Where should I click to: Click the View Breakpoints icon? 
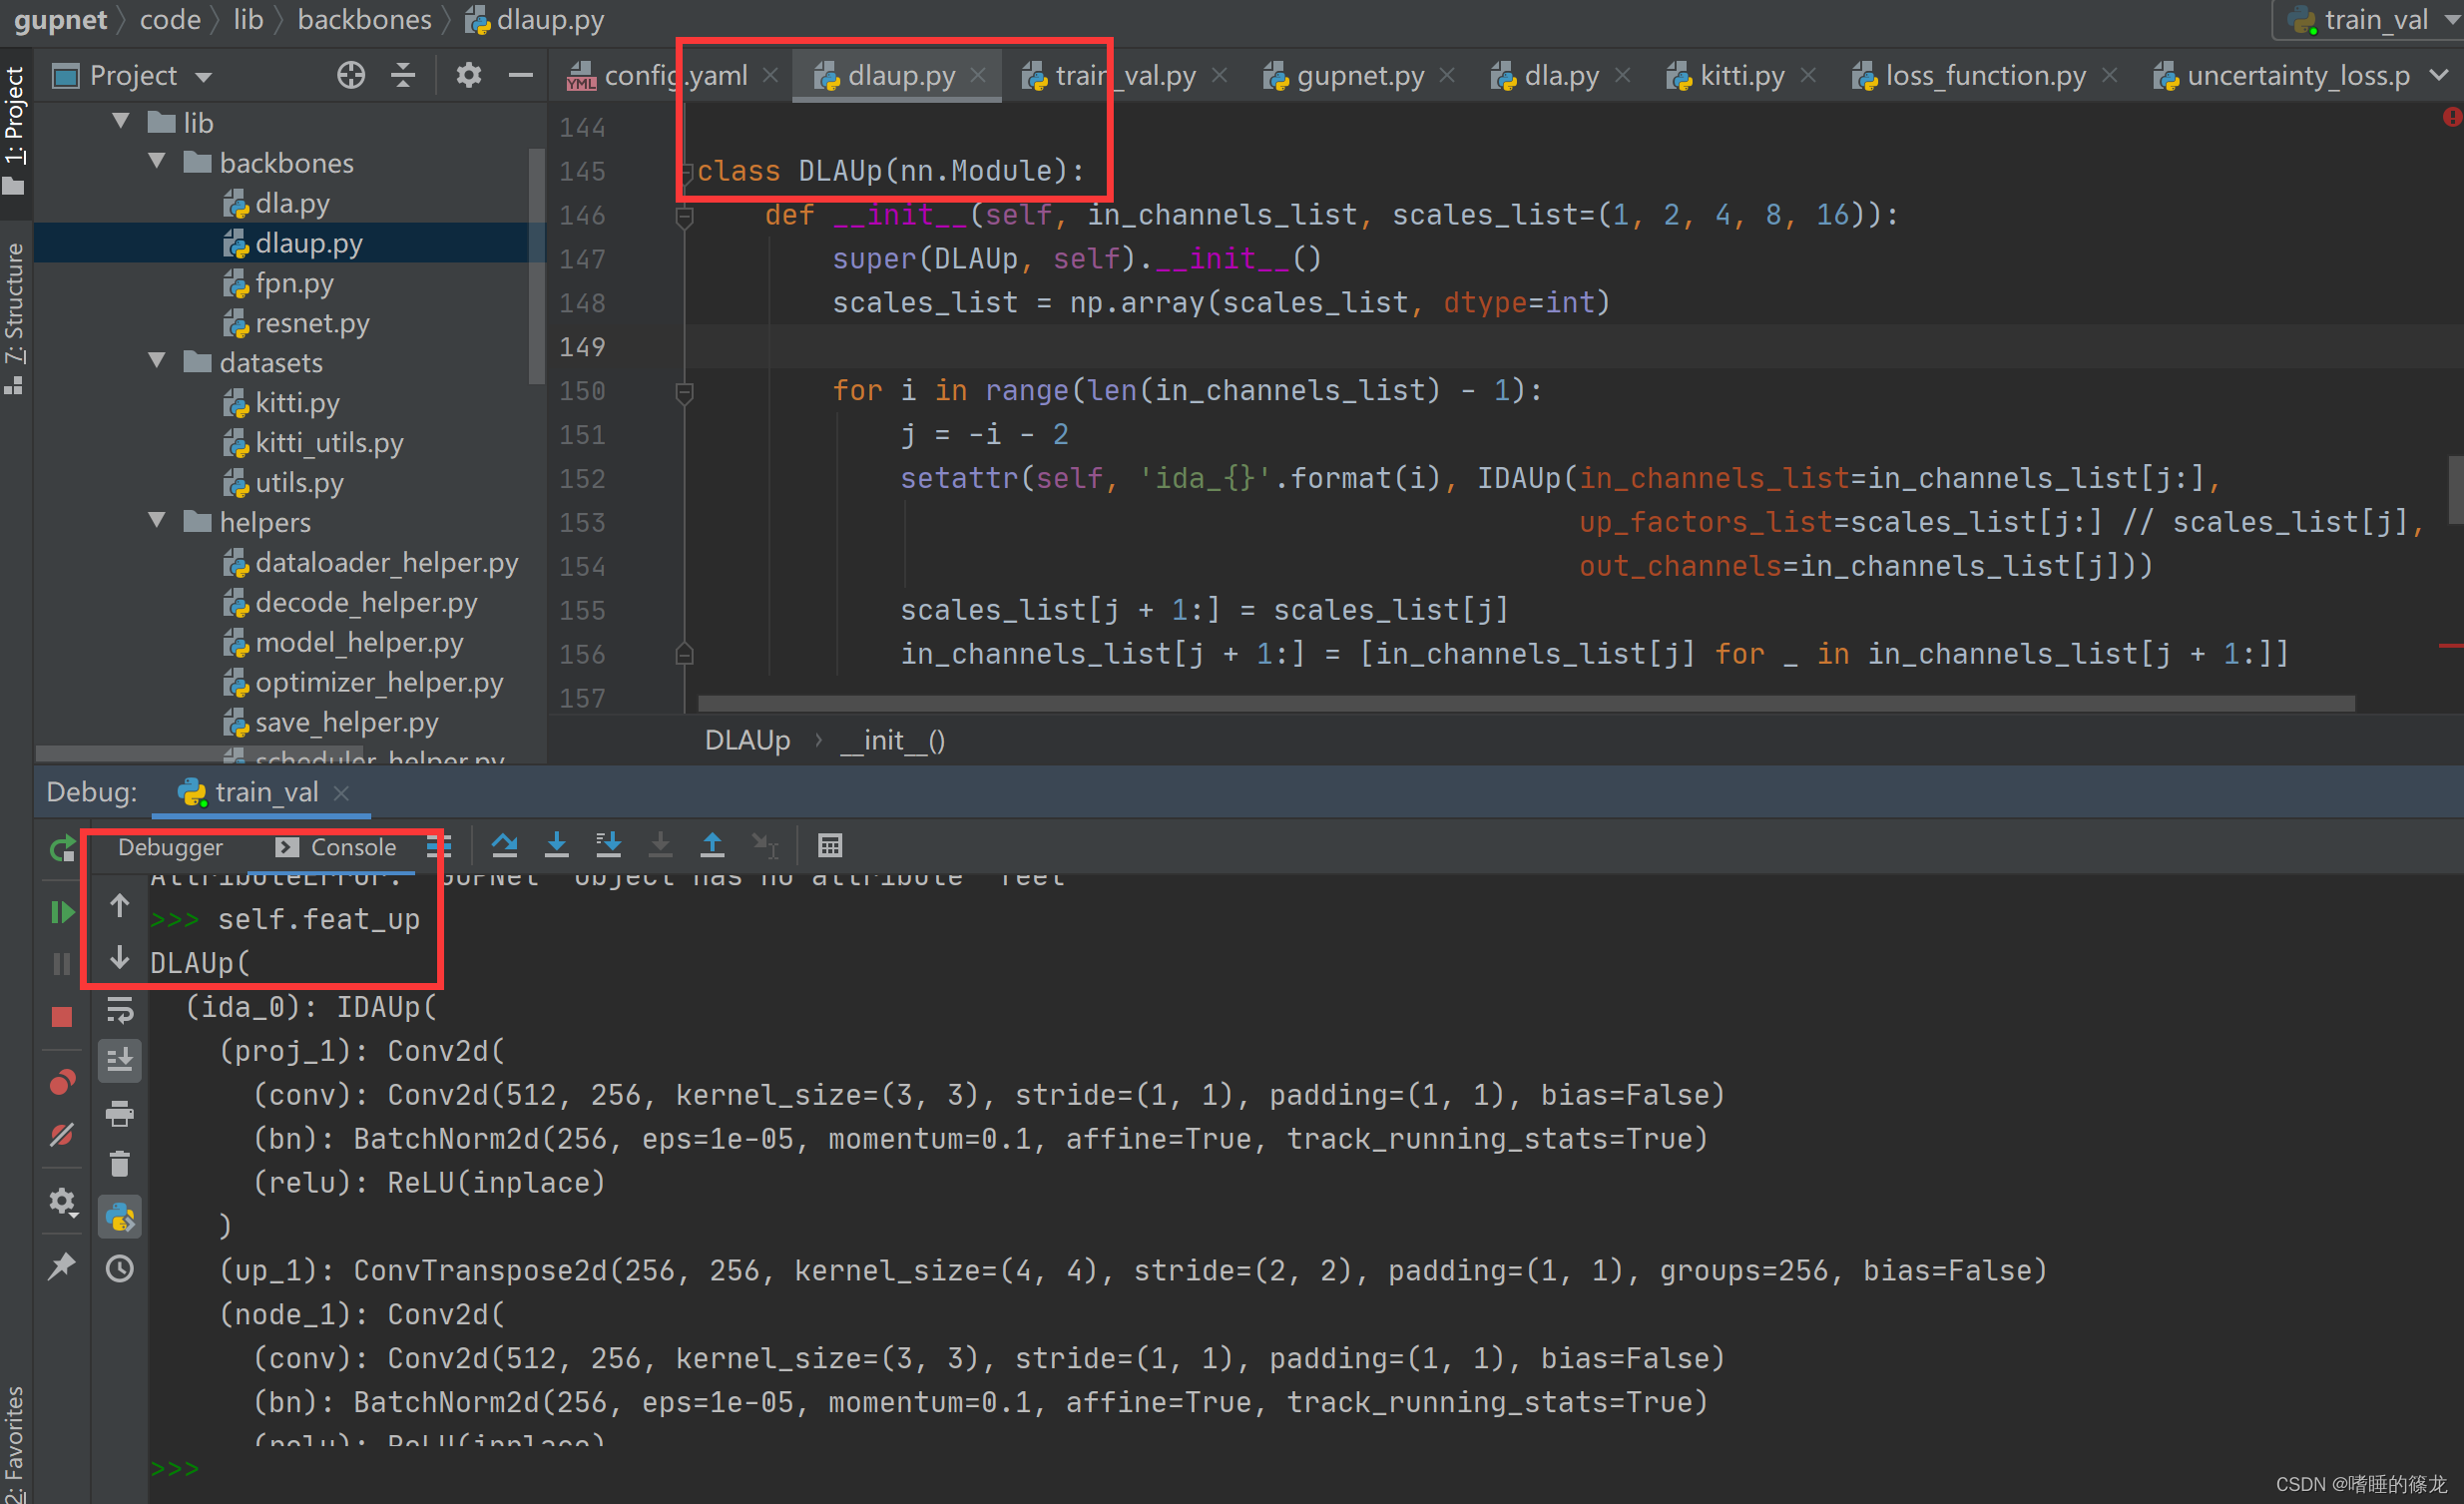pos(62,1082)
